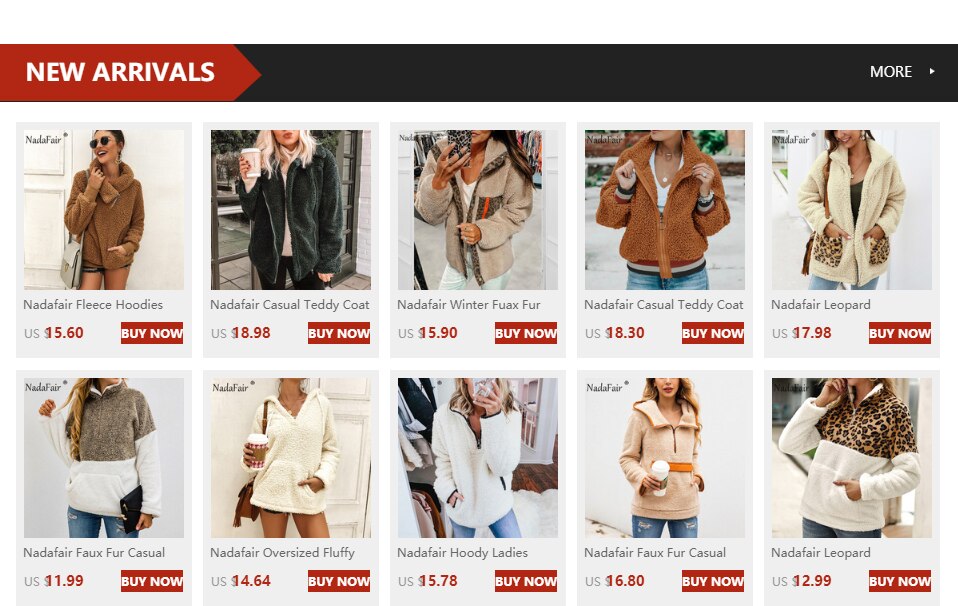Buy the Fleece Hoodies at $15.60
The width and height of the screenshot is (958, 606).
tap(152, 333)
